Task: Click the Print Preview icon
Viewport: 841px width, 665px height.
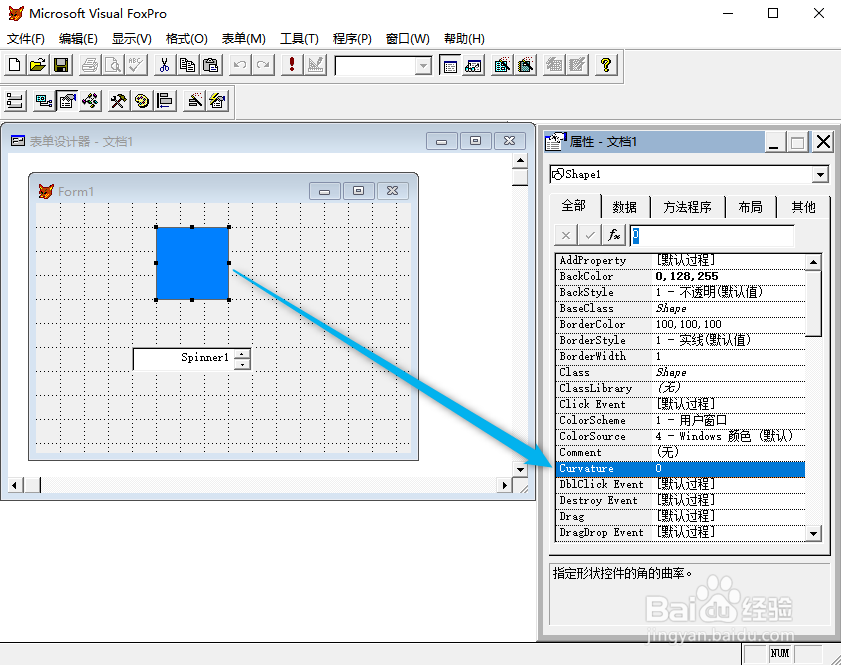Action: pos(113,65)
